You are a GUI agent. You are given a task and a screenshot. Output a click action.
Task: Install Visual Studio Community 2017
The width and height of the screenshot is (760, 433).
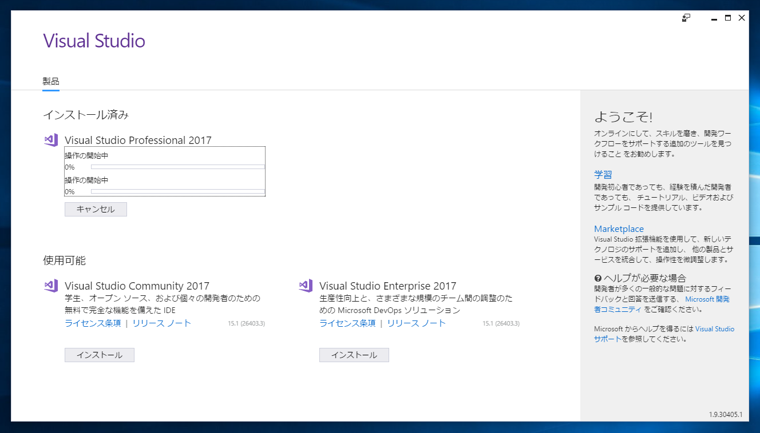coord(99,355)
